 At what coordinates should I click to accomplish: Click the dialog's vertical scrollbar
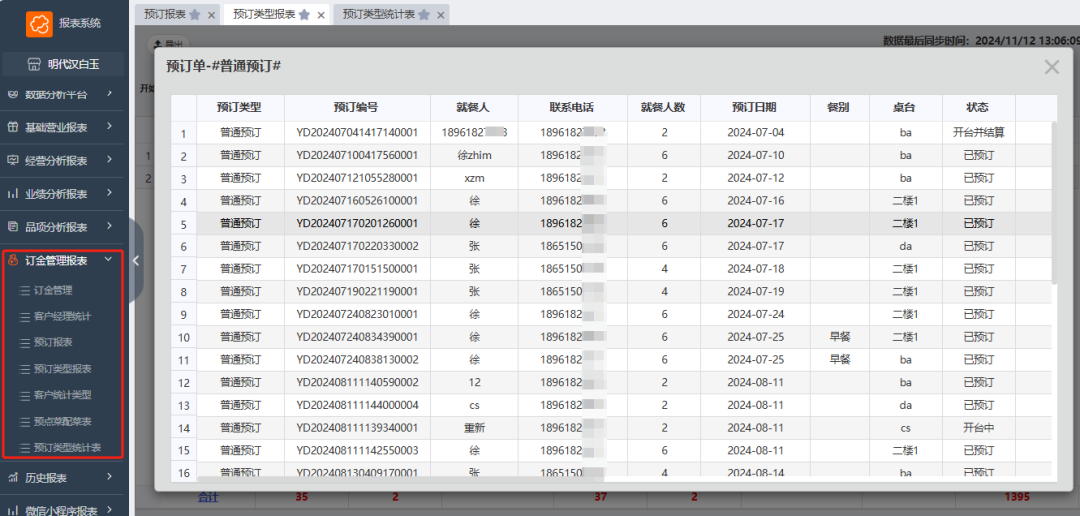pyautogui.click(x=1053, y=200)
